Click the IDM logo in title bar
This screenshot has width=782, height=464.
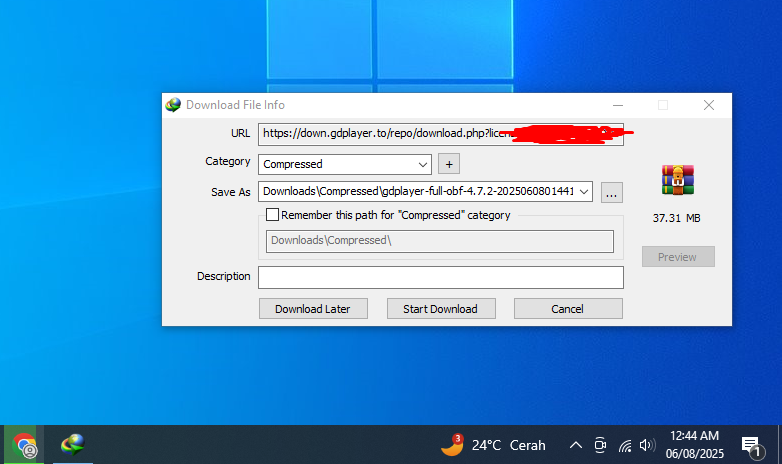point(173,105)
